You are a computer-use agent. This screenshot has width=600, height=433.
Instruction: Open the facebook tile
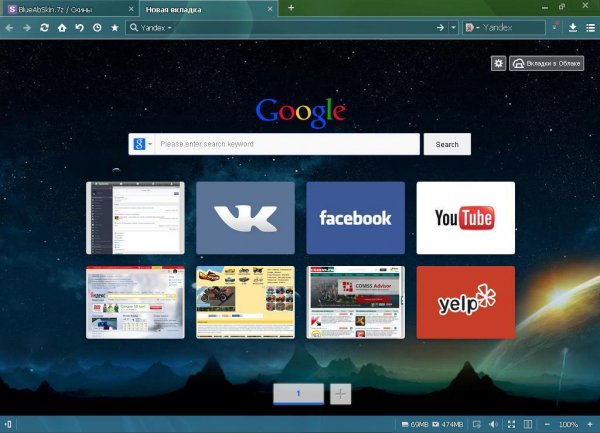coord(355,218)
